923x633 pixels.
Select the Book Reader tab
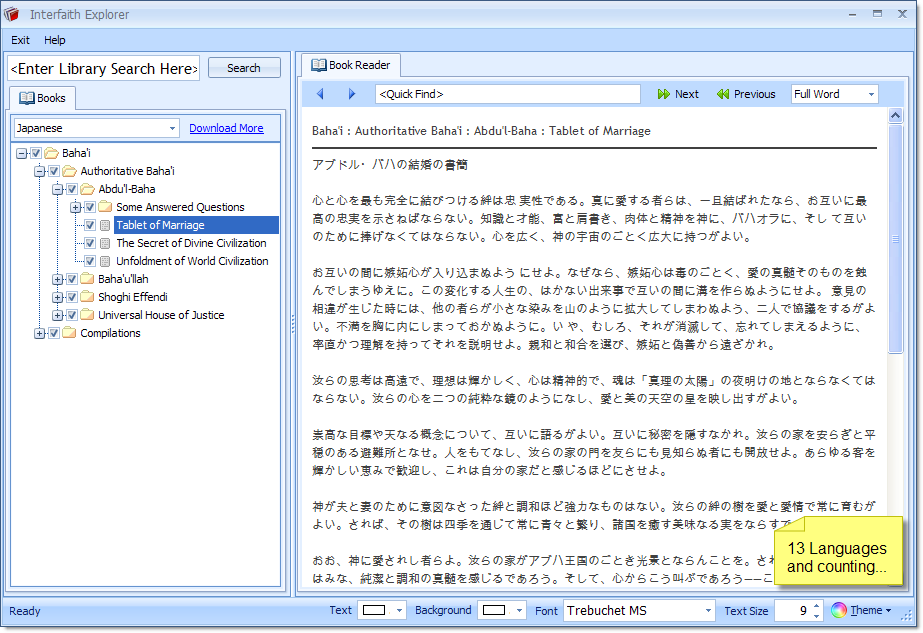[x=351, y=65]
